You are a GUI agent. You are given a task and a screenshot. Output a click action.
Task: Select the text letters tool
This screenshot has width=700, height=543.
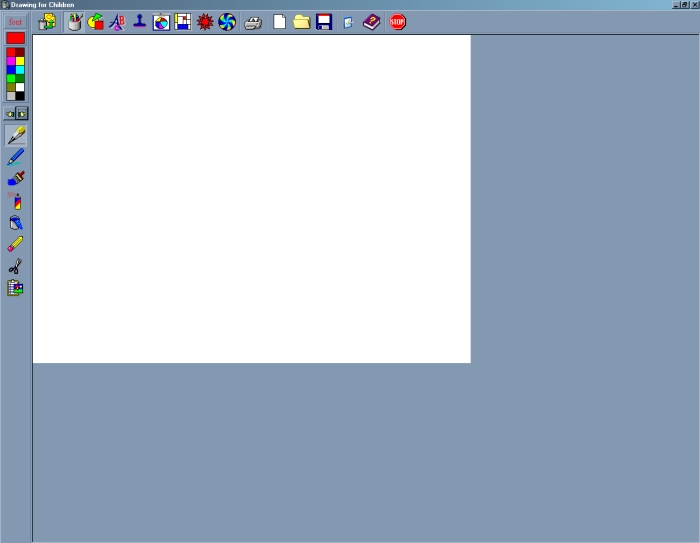coord(117,21)
